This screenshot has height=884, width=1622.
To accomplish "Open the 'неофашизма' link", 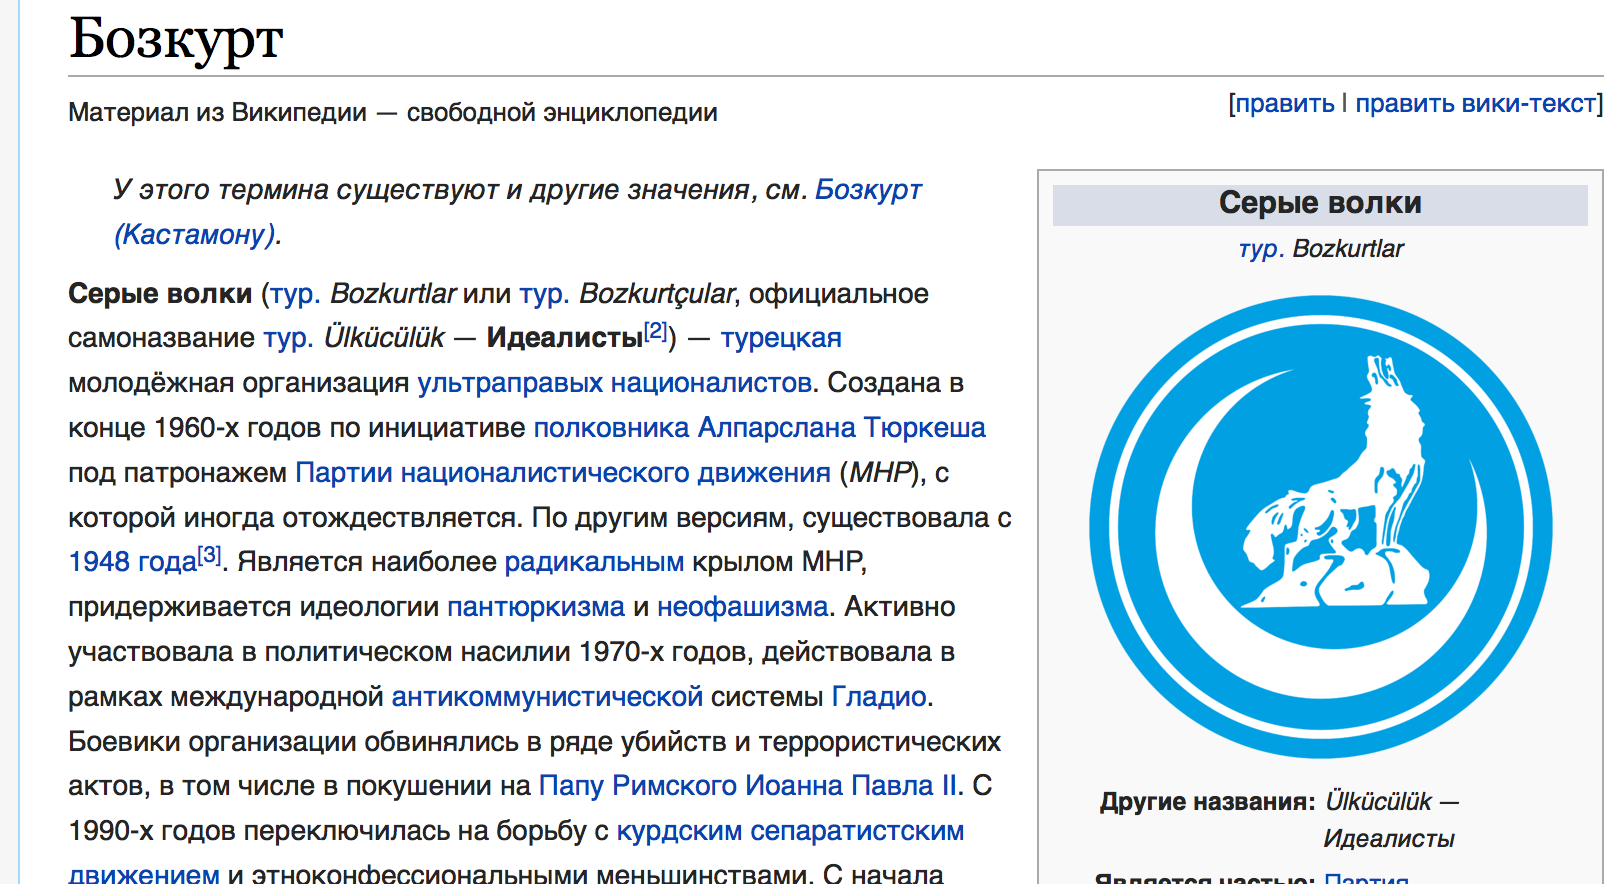I will coord(743,607).
